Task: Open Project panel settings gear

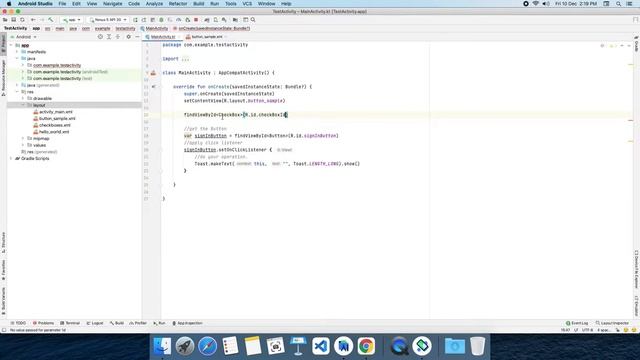Action: (129, 37)
